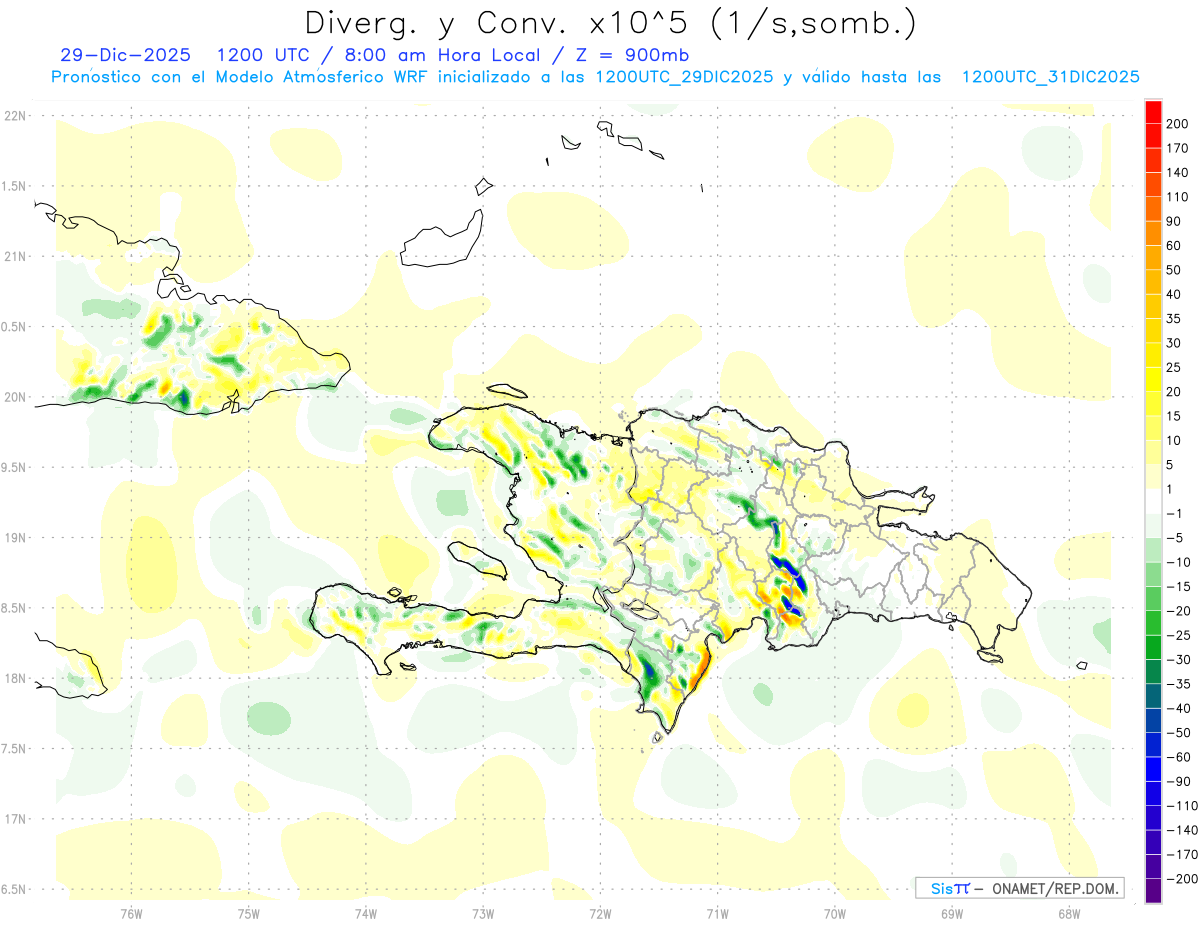Click the '6.5N' latitude label

click(x=15, y=889)
